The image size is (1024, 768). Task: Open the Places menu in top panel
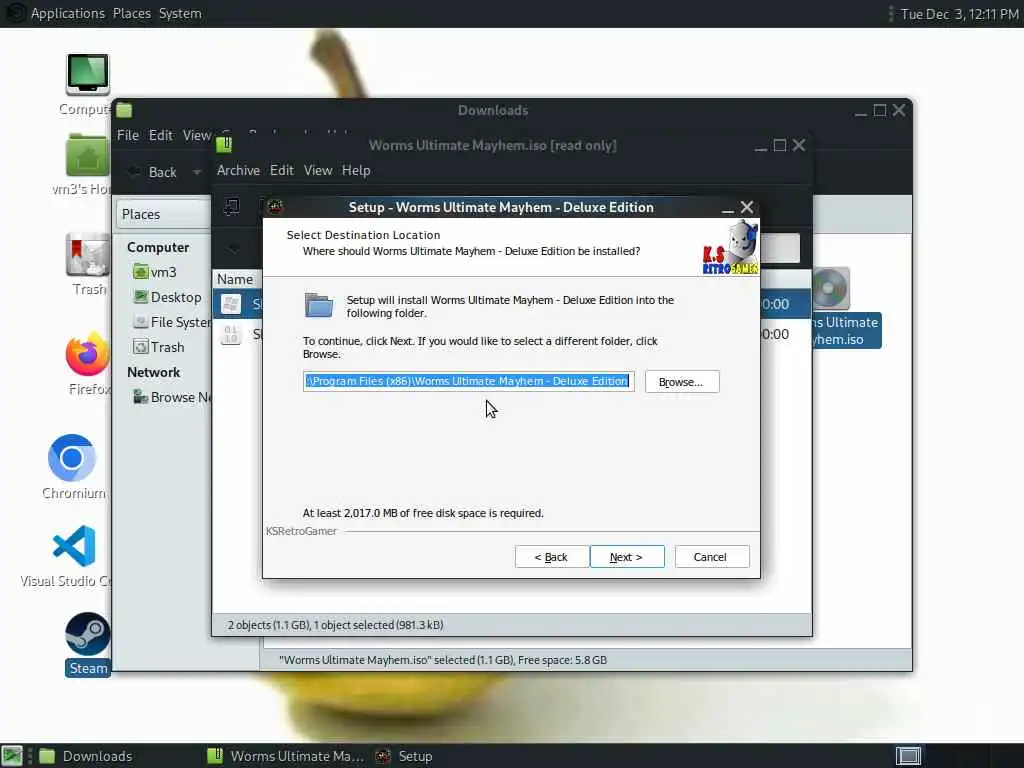pos(132,13)
